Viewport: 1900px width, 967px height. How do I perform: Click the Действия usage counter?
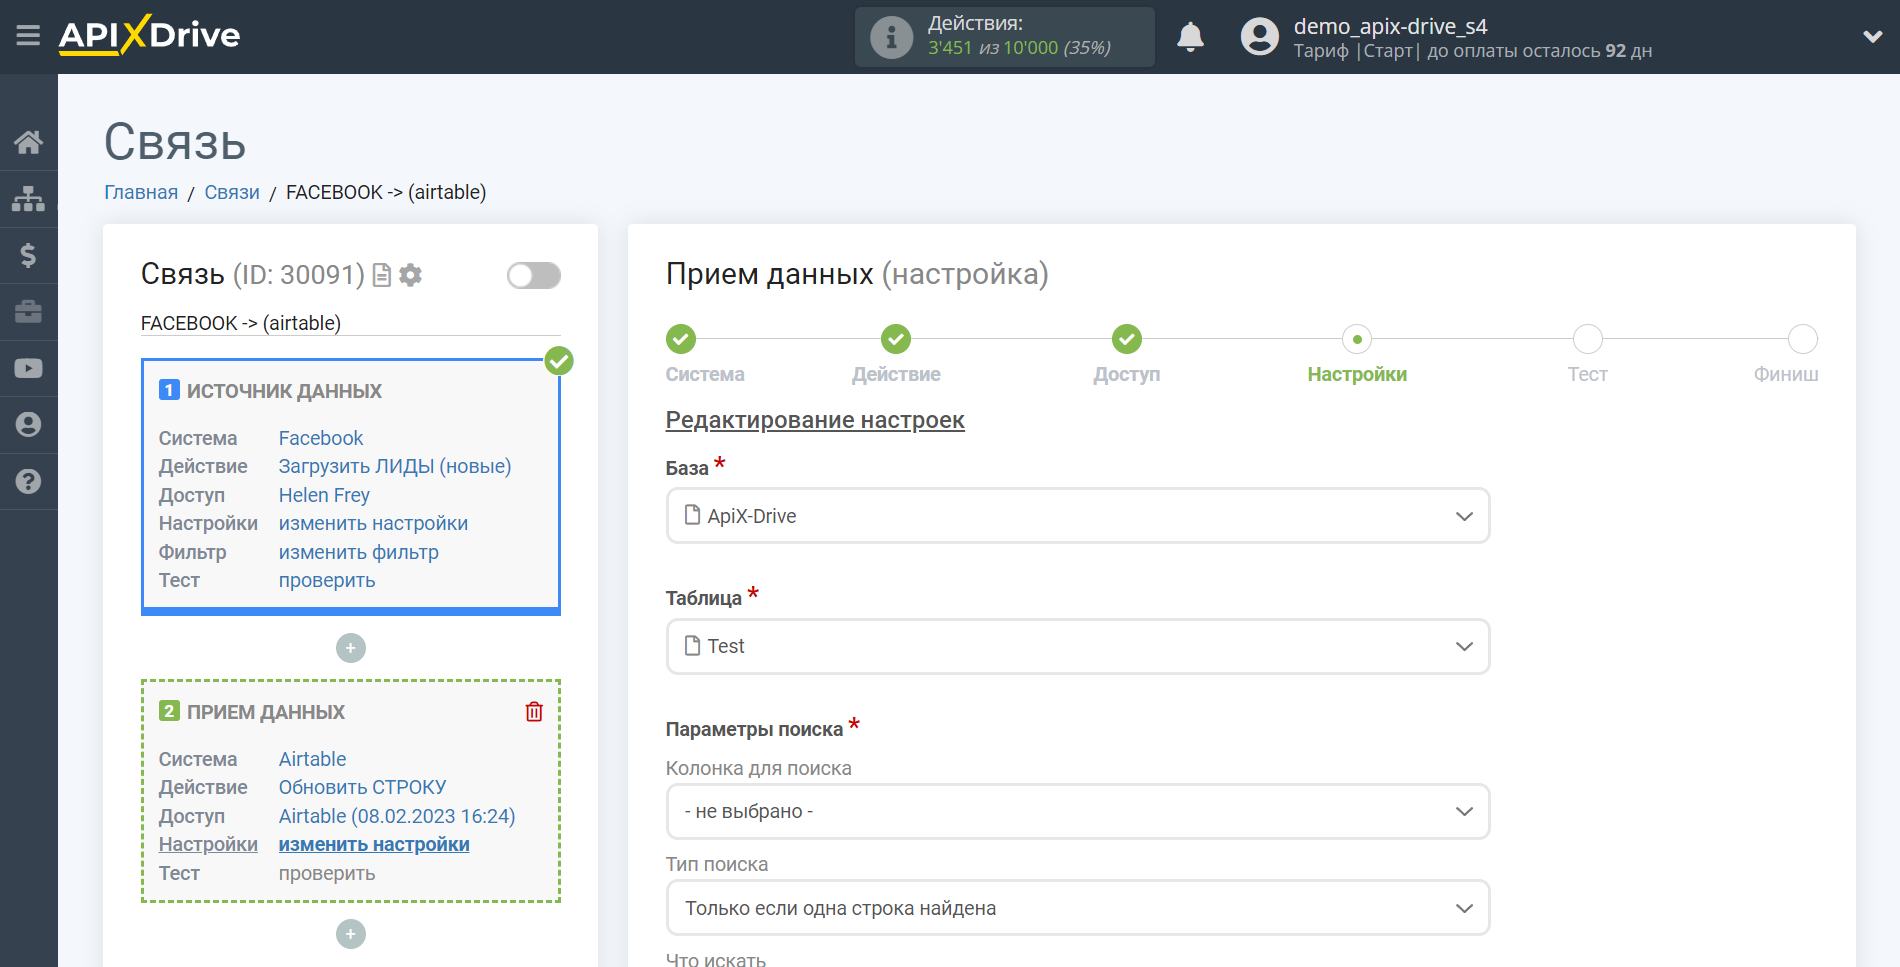tap(1005, 37)
